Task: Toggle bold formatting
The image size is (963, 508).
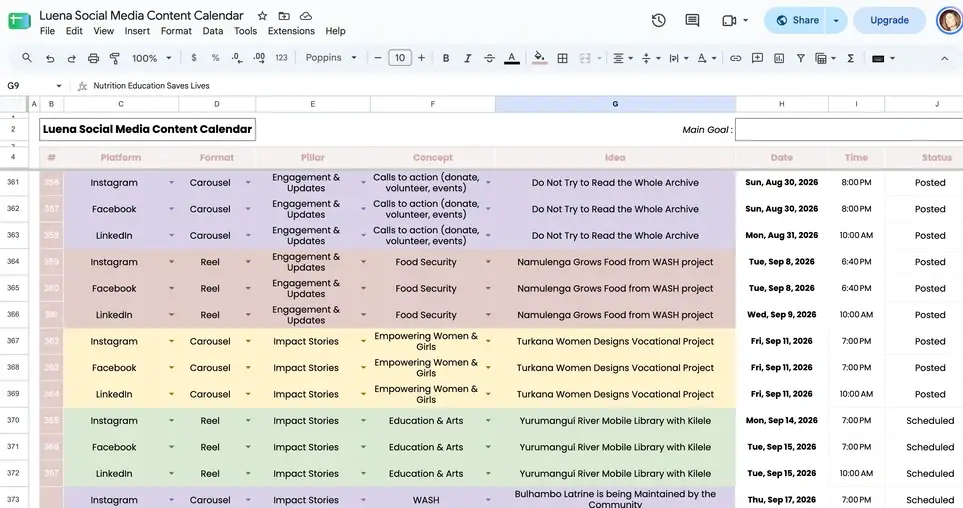Action: (446, 58)
